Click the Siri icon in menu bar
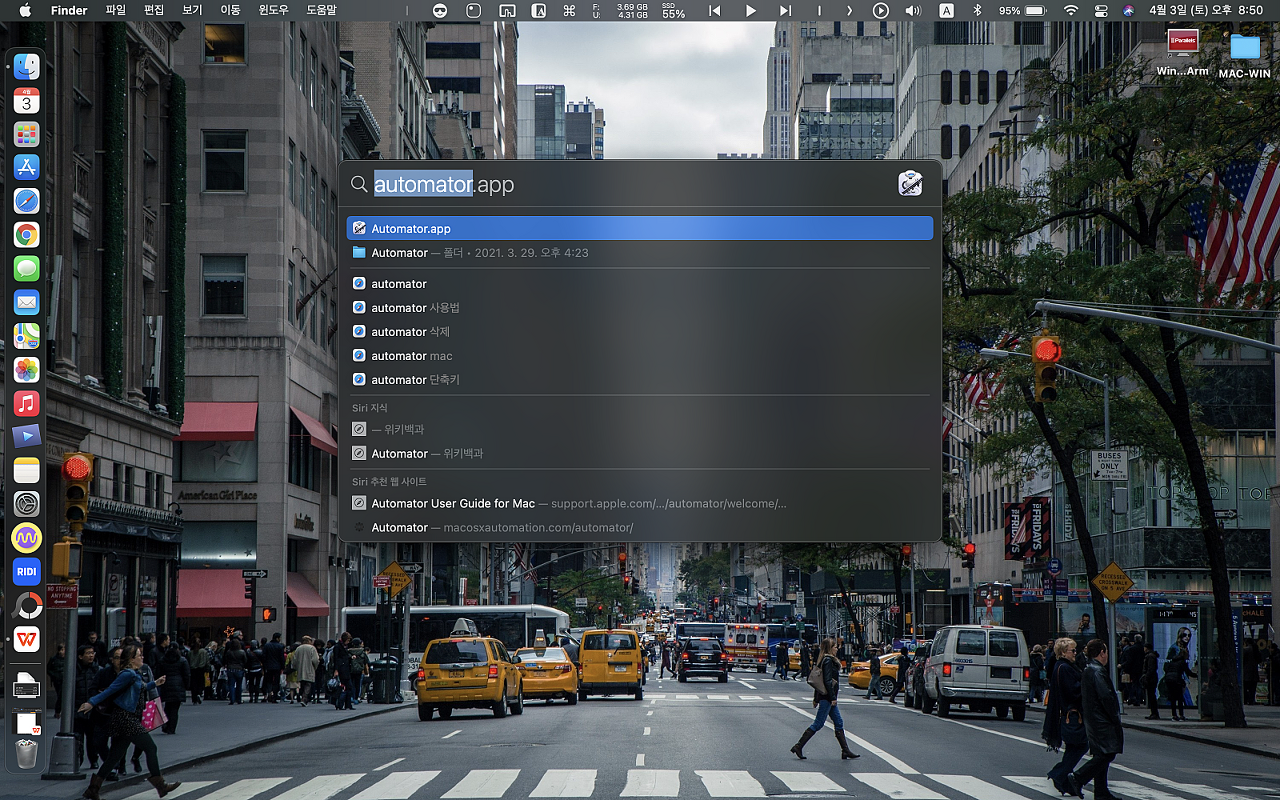The width and height of the screenshot is (1280, 800). pyautogui.click(x=1129, y=10)
